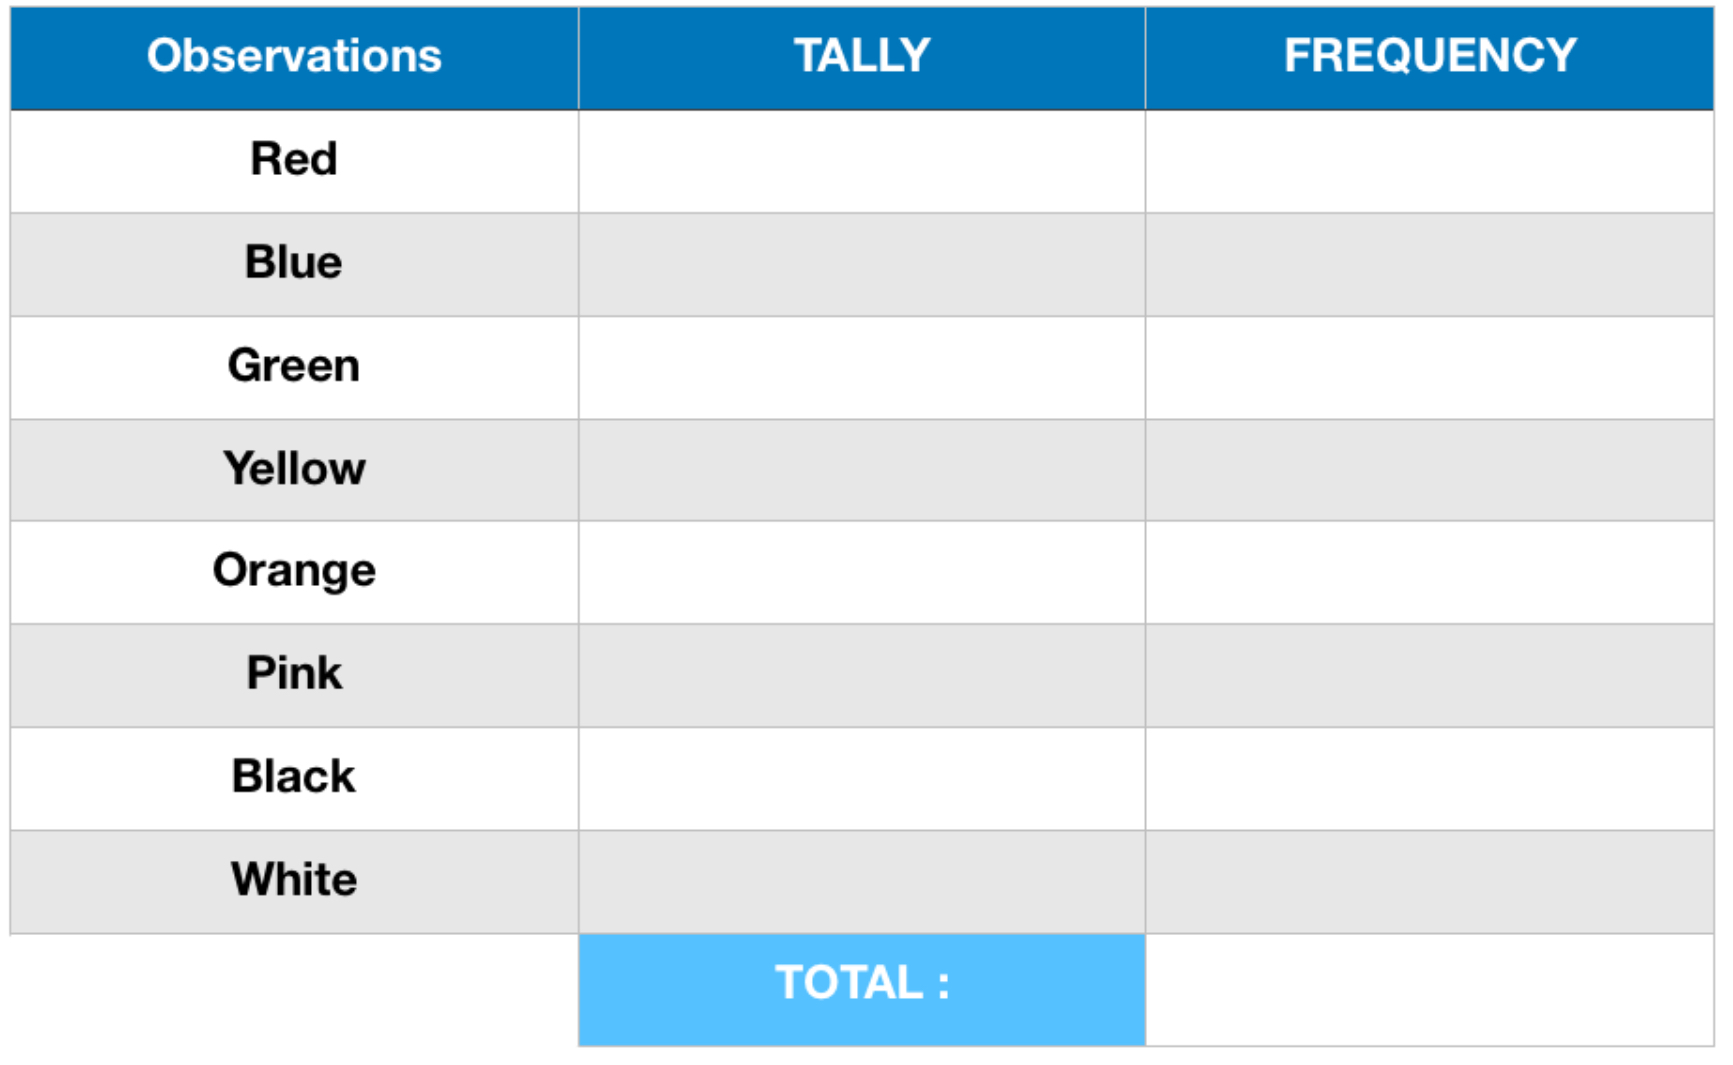Click the White row label

coord(294,880)
